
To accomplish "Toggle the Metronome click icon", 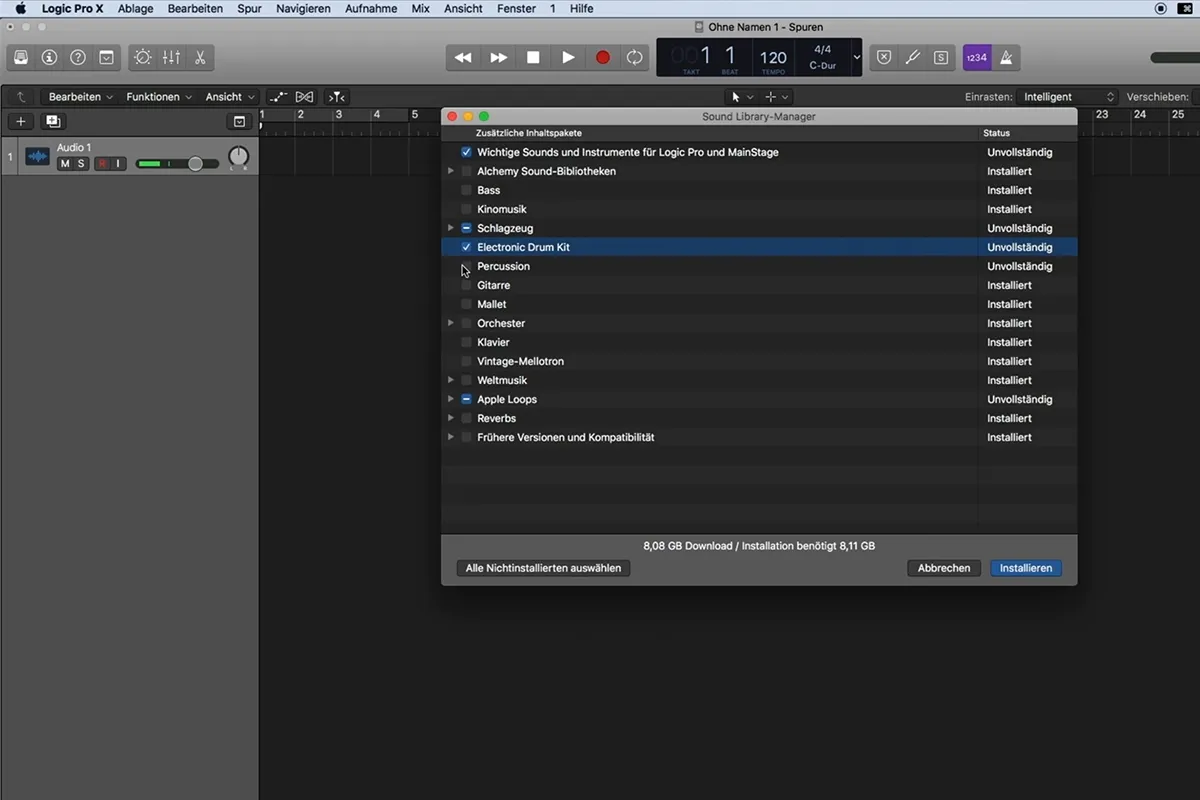I will 1006,57.
